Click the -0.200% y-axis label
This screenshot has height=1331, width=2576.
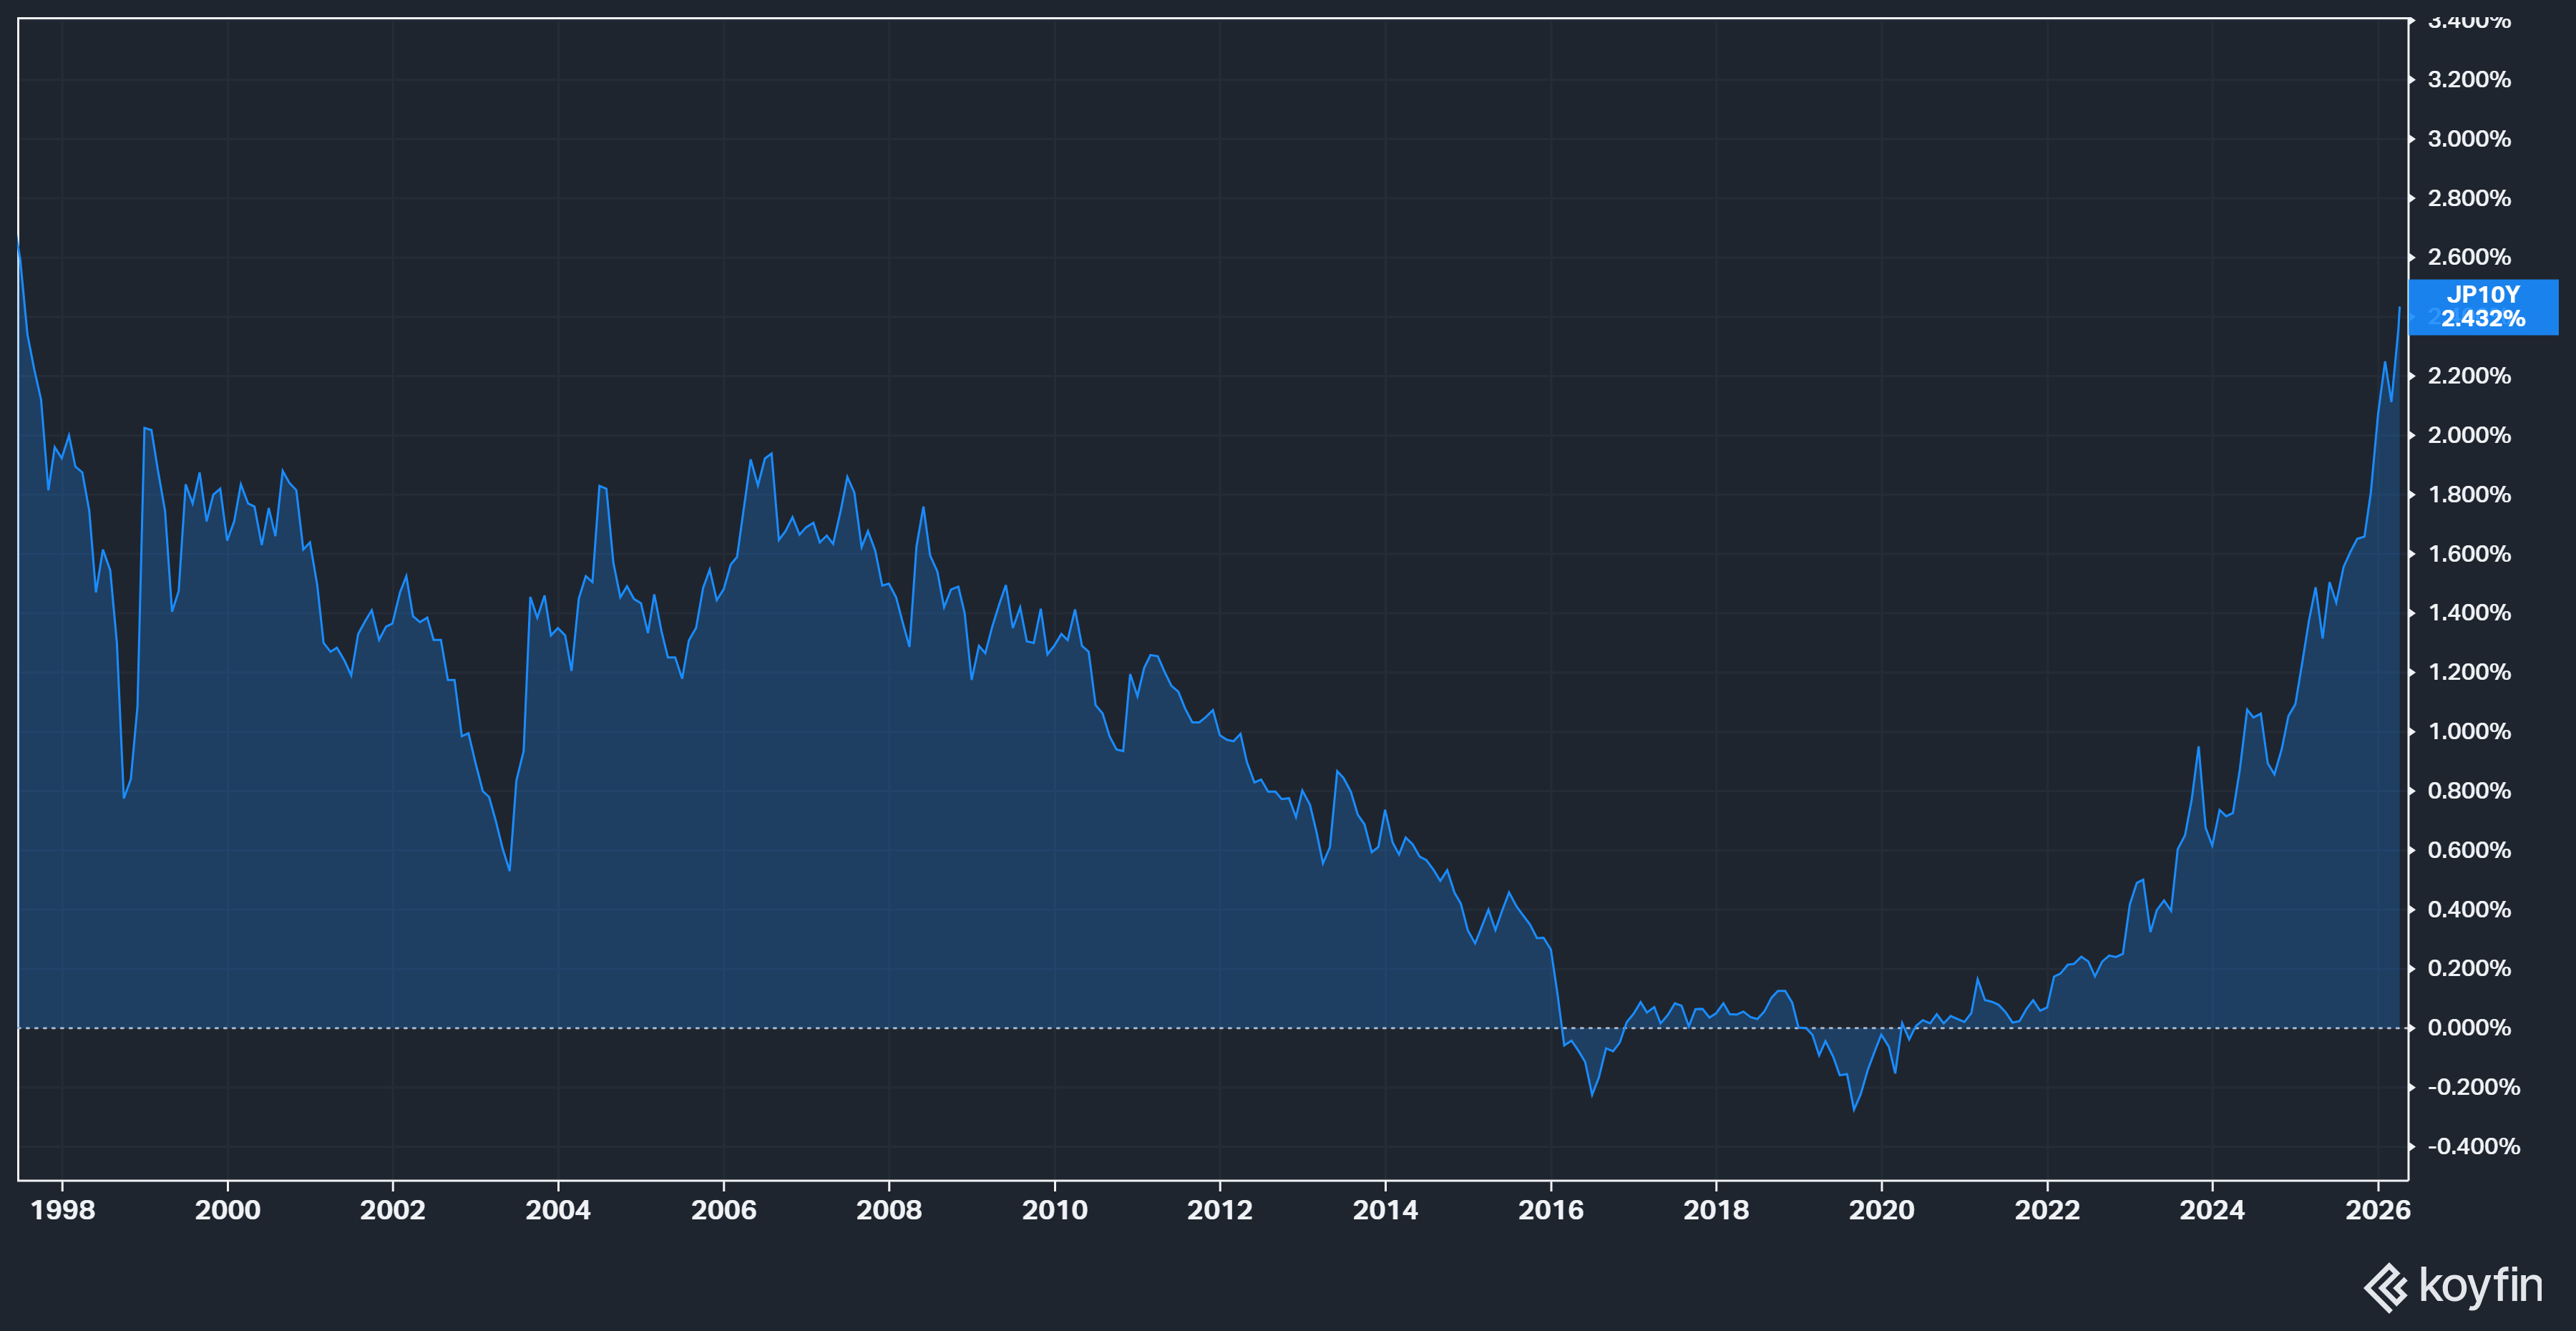pyautogui.click(x=2473, y=1087)
